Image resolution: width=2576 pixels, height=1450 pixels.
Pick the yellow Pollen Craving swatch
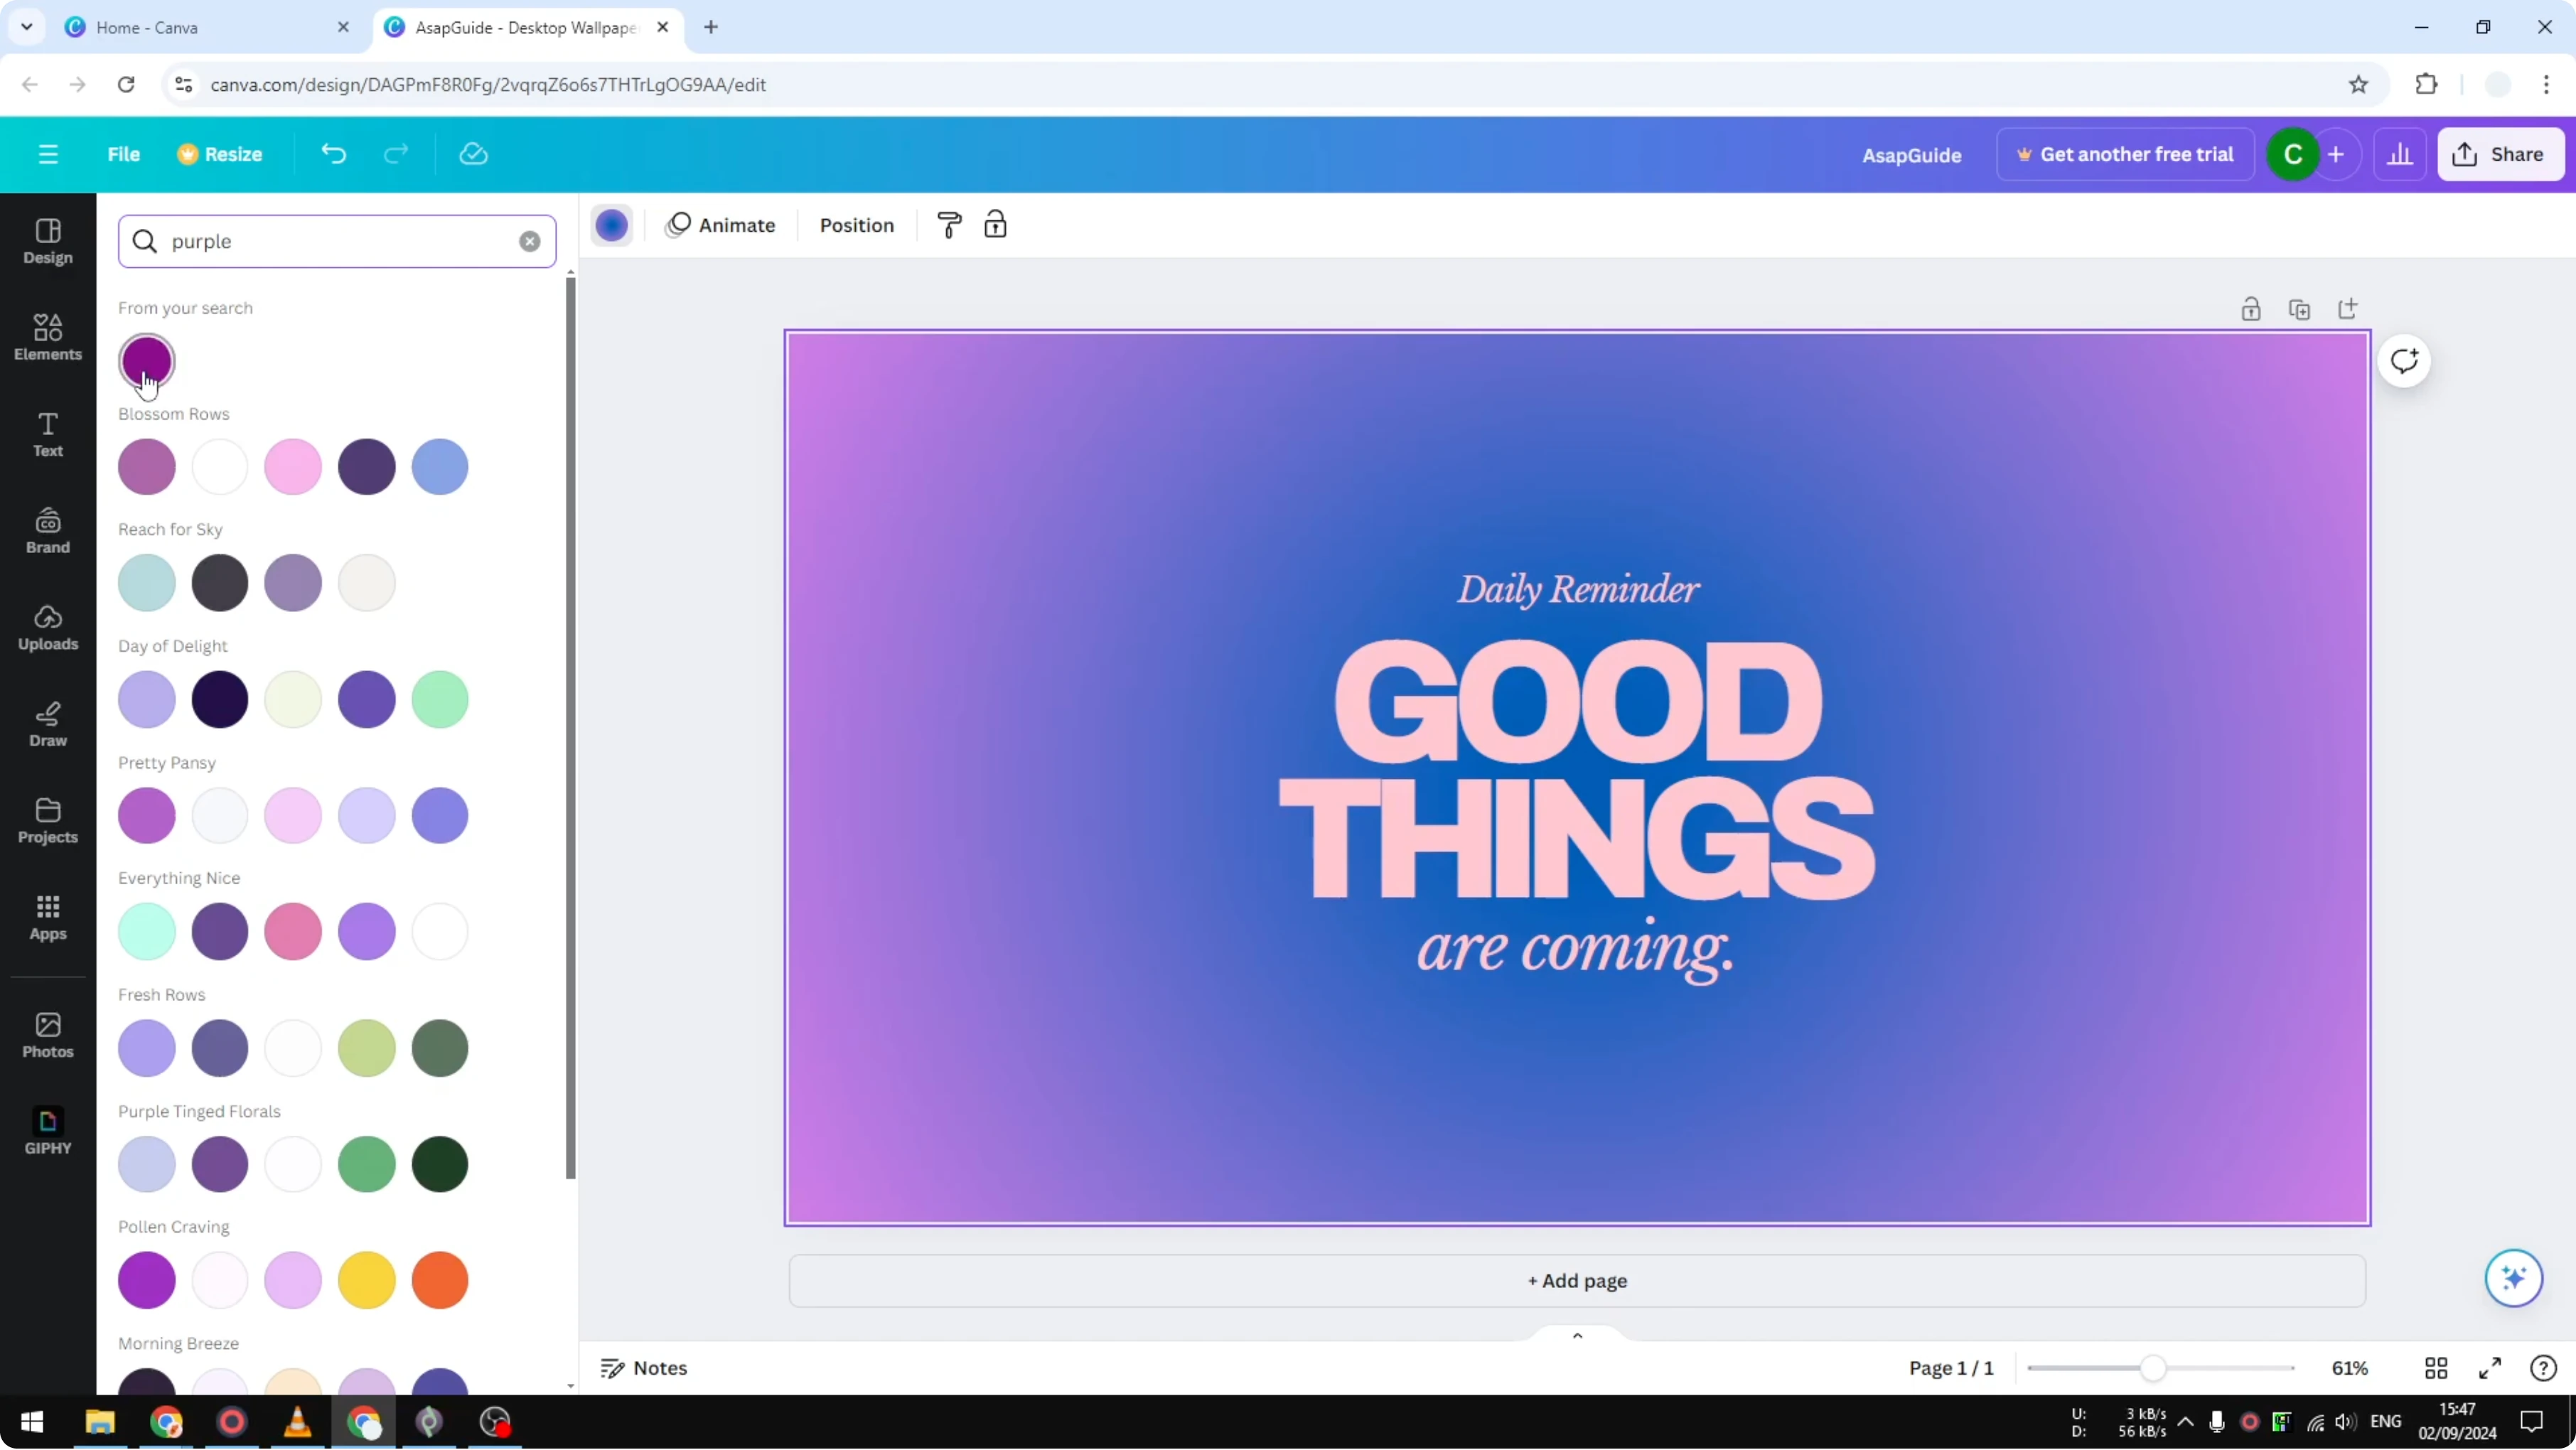point(366,1280)
